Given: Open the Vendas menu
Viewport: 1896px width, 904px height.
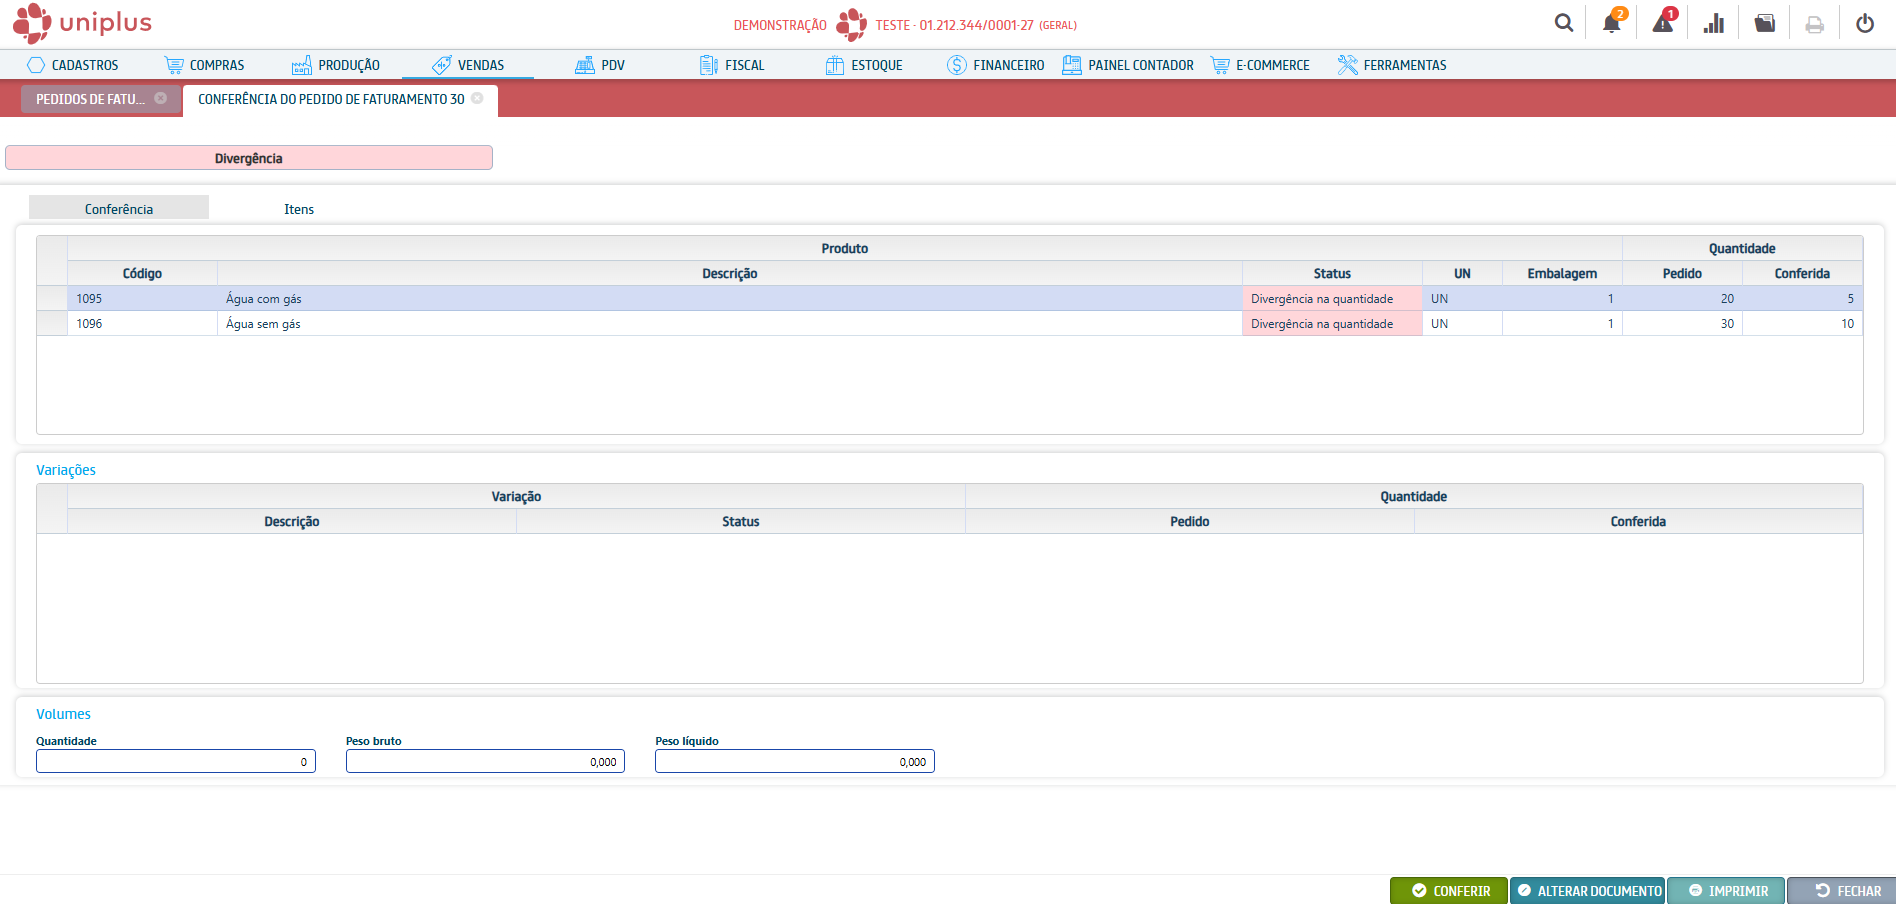Looking at the screenshot, I should (468, 65).
